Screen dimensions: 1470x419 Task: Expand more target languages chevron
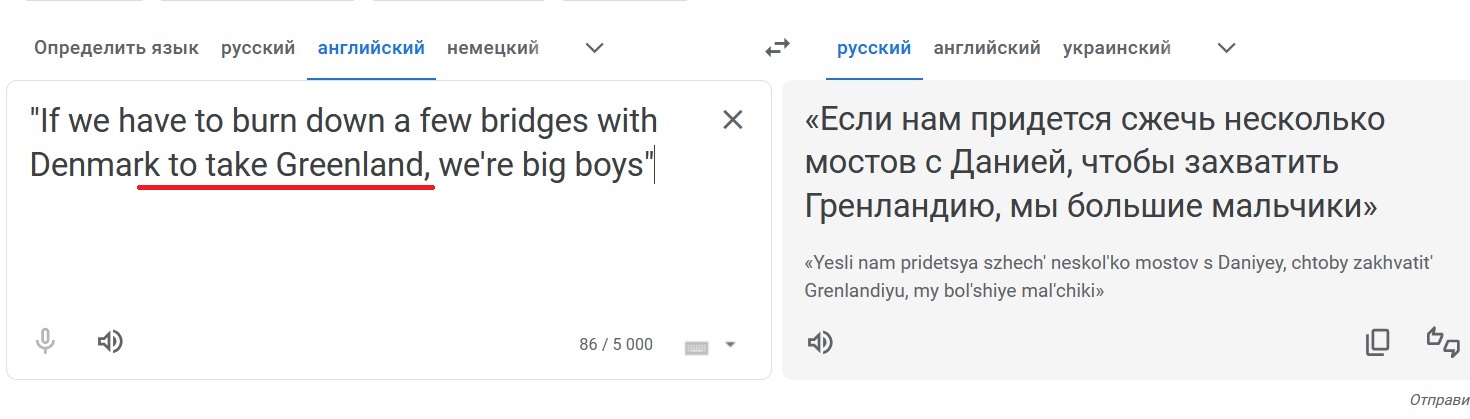point(1226,47)
